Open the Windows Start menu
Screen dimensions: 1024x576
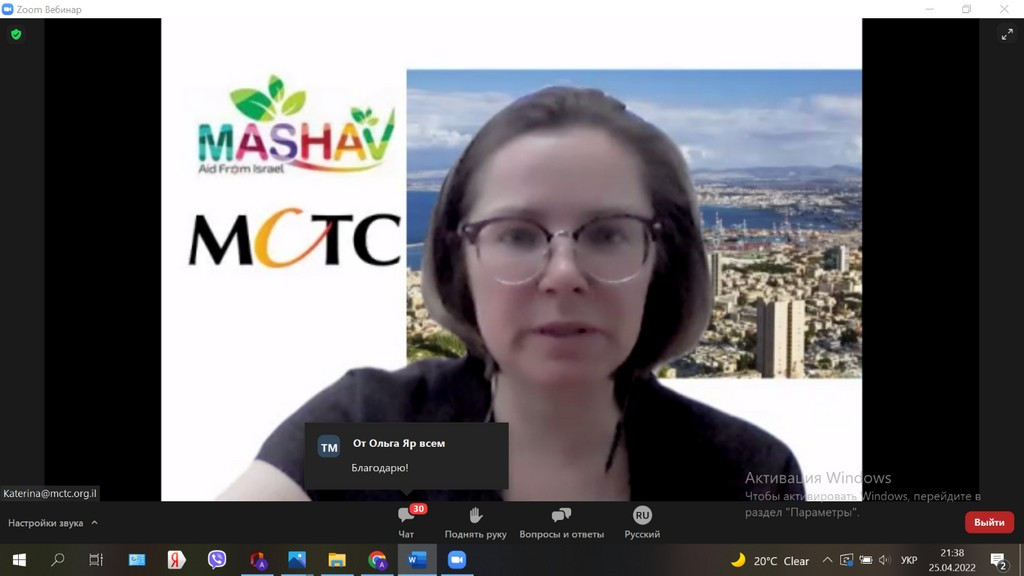click(20, 560)
